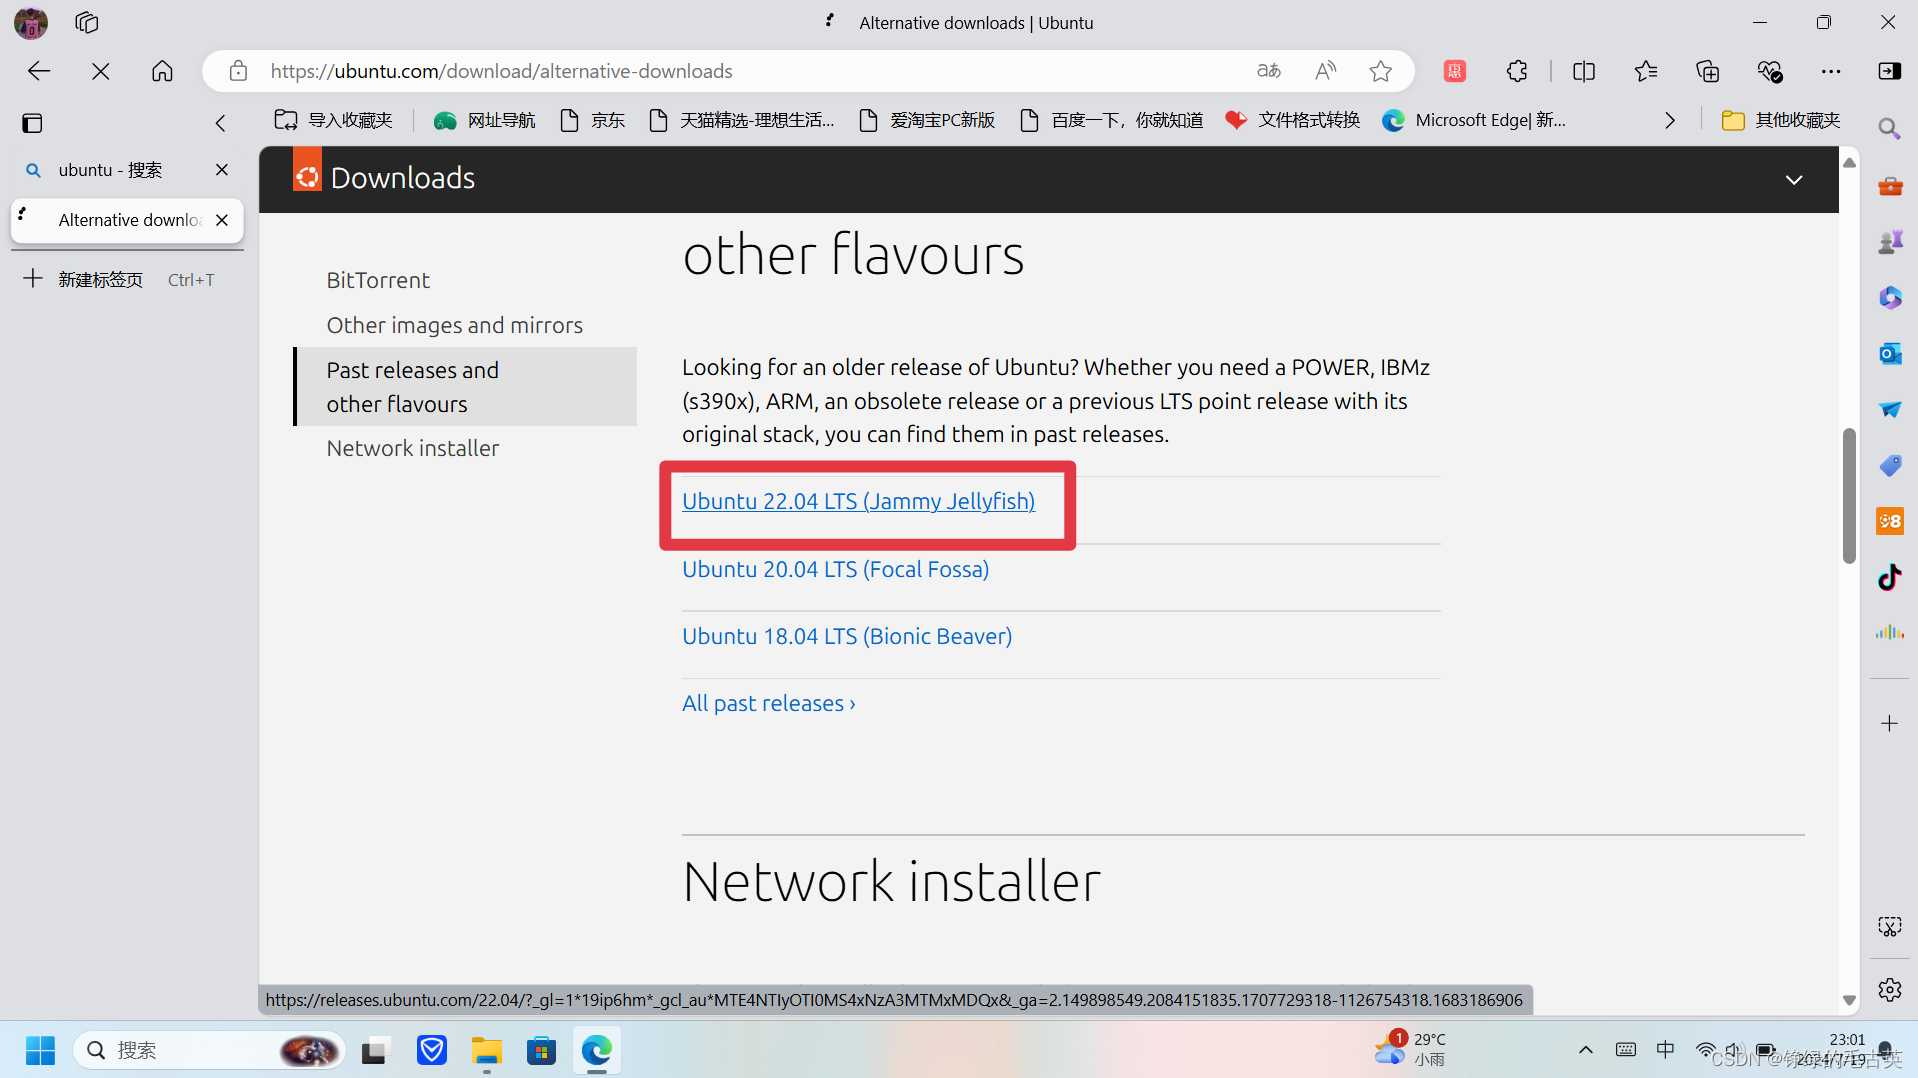Open 导入收藏夹 bookmark

click(x=333, y=120)
